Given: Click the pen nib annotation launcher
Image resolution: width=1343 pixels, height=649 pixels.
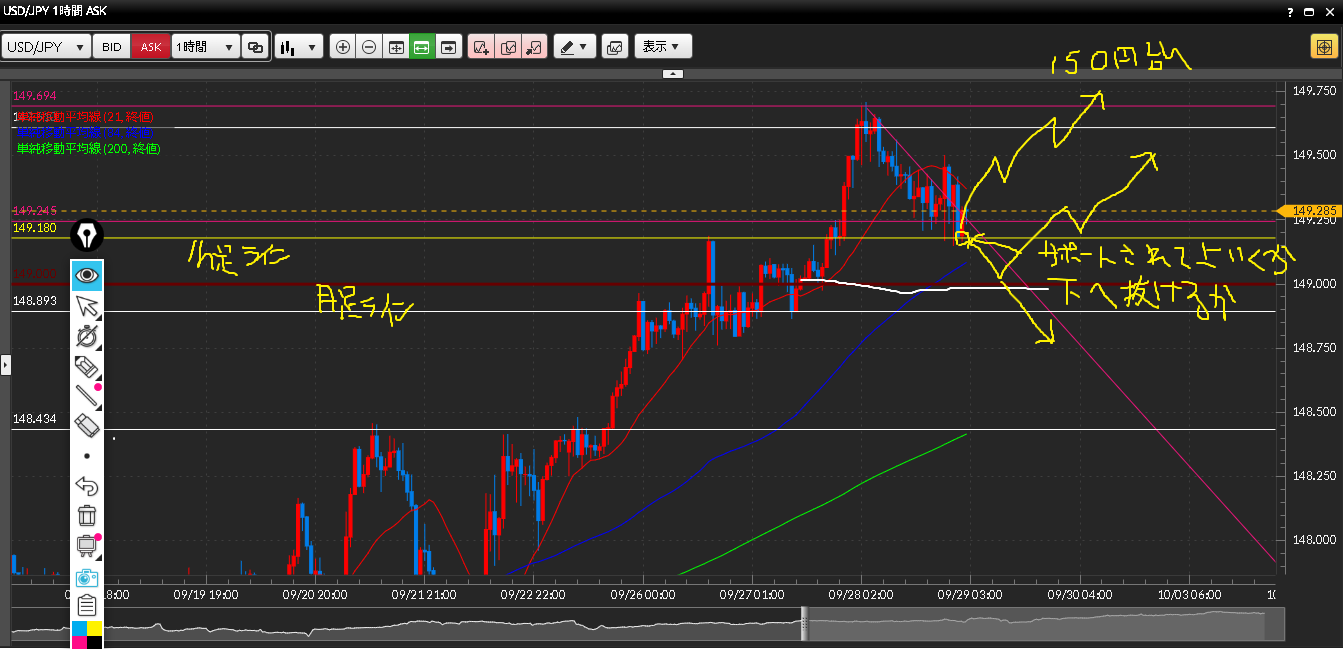Looking at the screenshot, I should (x=87, y=236).
